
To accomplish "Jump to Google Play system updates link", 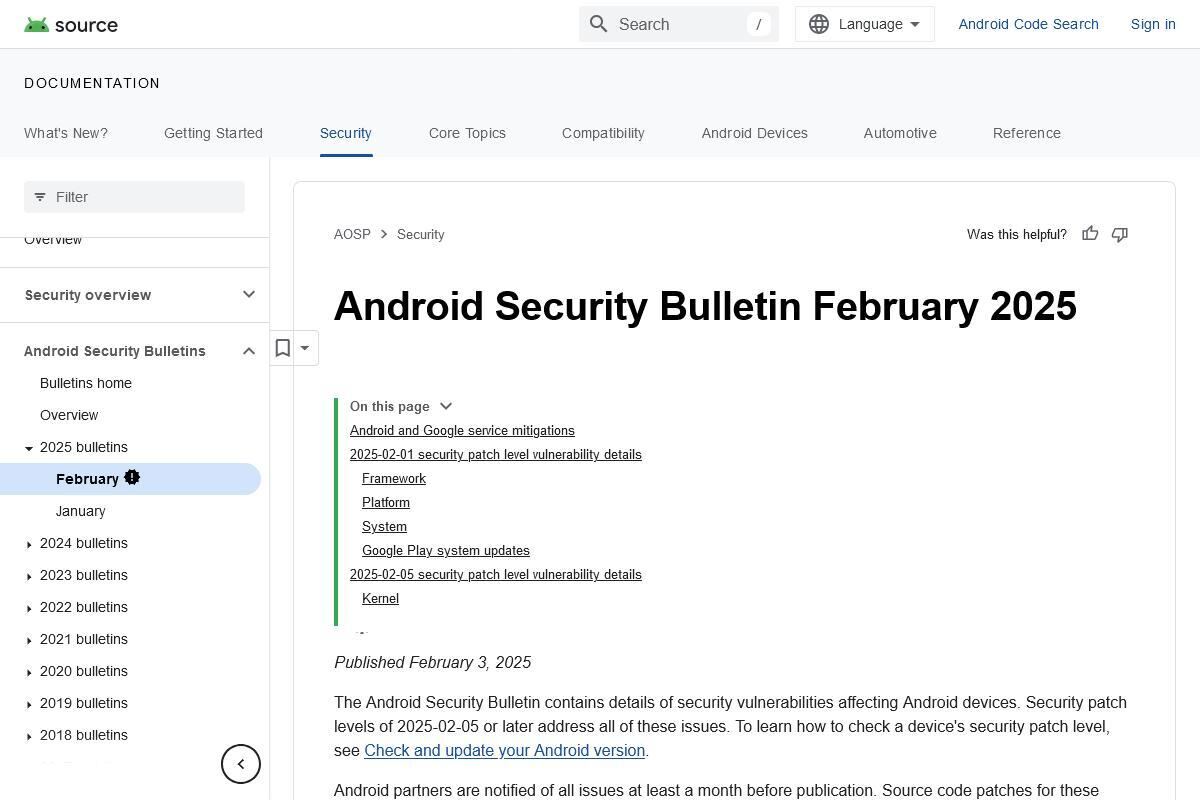I will click(446, 550).
